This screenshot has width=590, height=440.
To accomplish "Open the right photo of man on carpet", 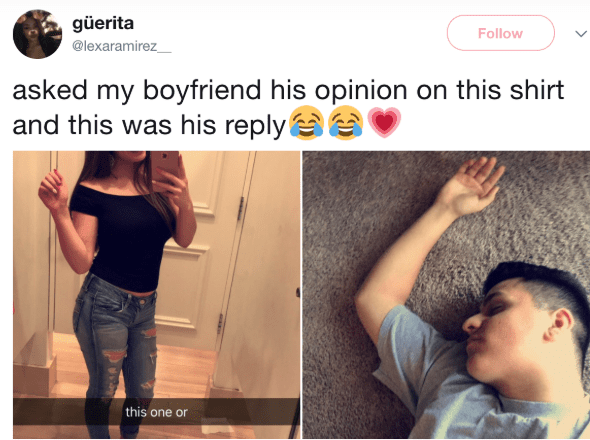I will [446, 295].
